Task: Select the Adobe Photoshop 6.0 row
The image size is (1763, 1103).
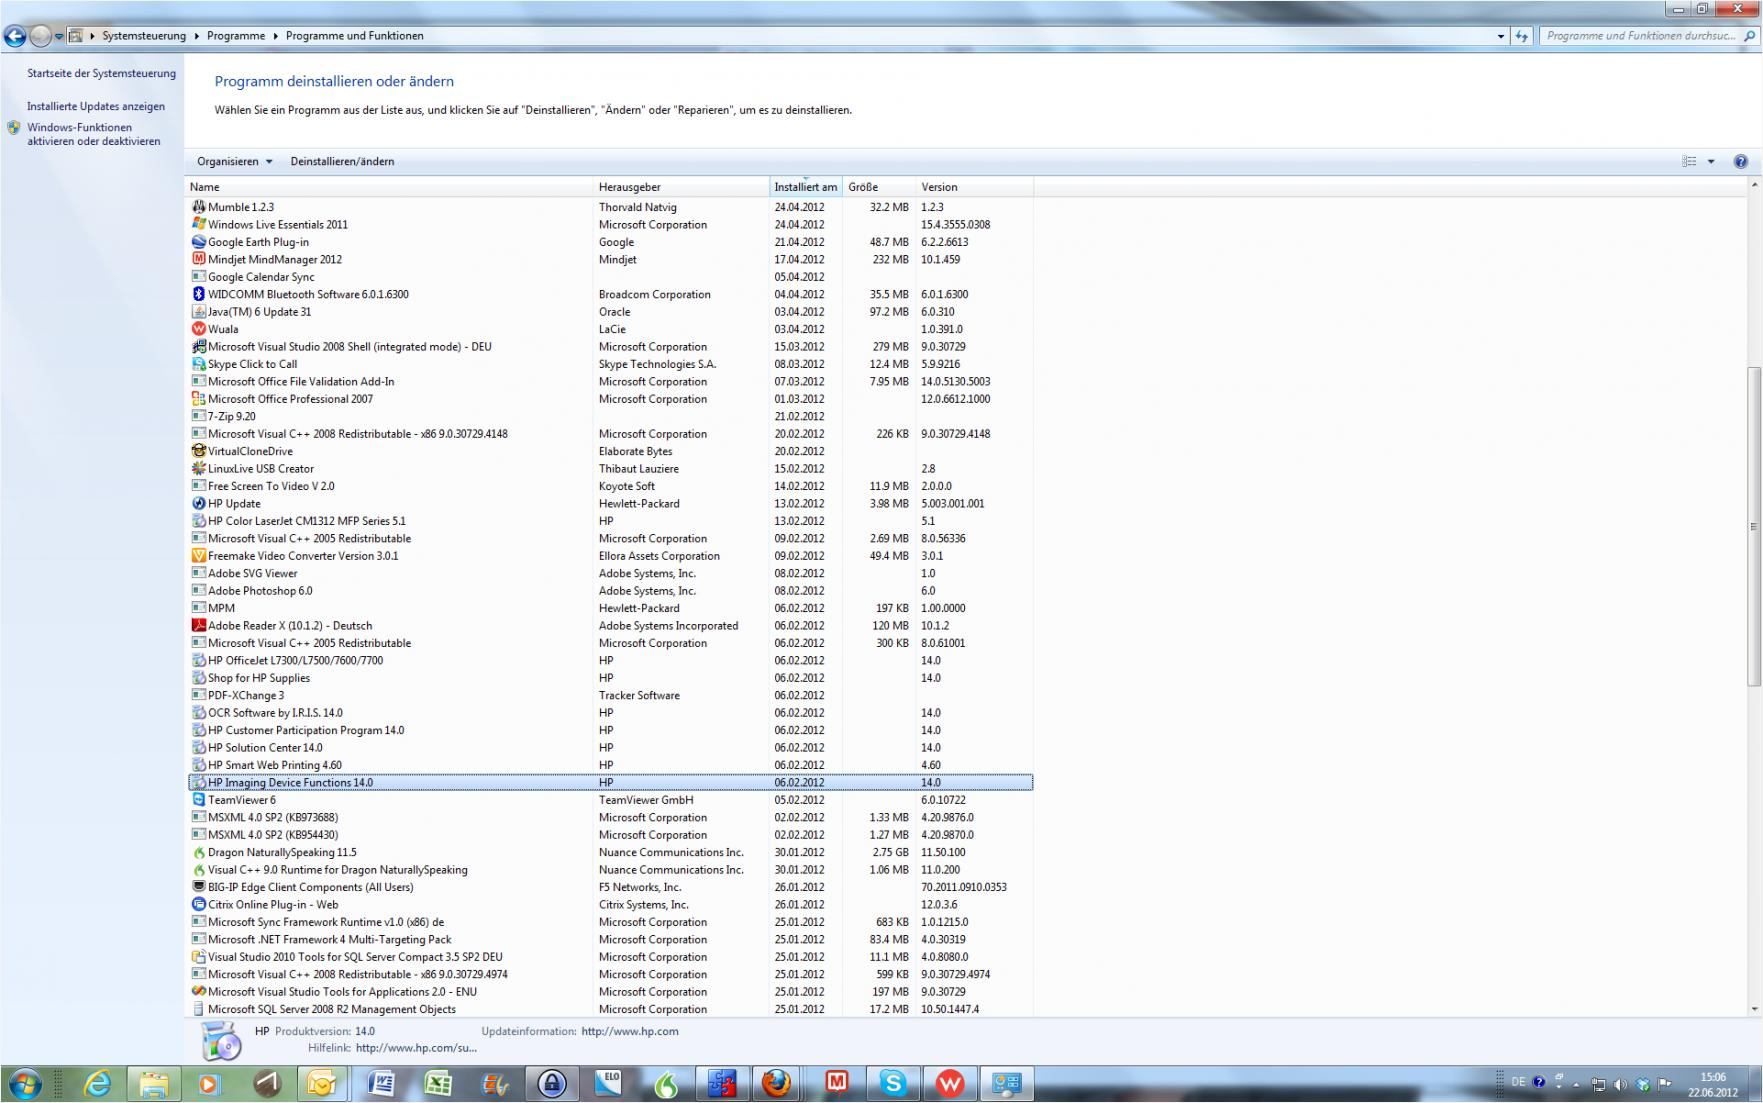Action: [x=610, y=591]
